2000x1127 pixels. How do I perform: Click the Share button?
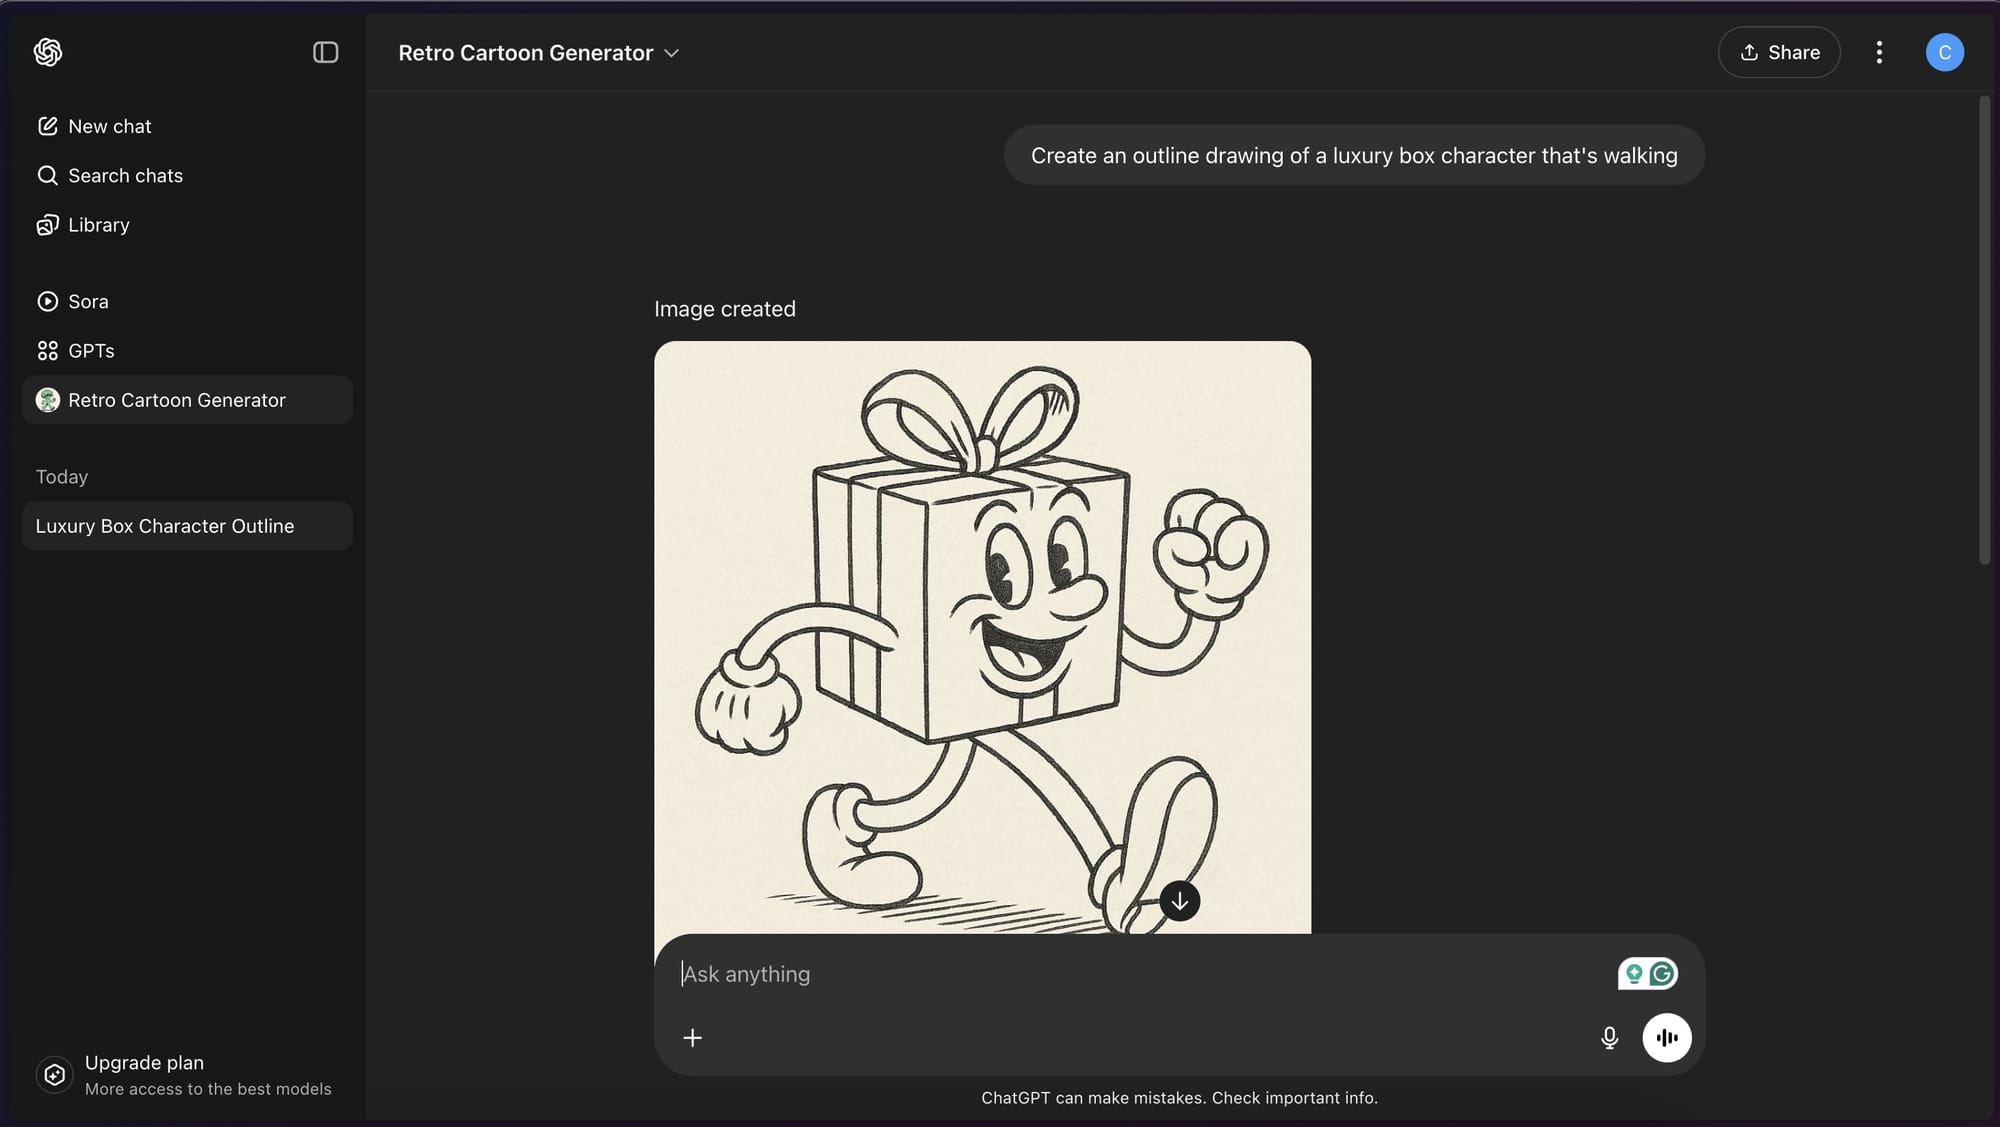(x=1779, y=52)
